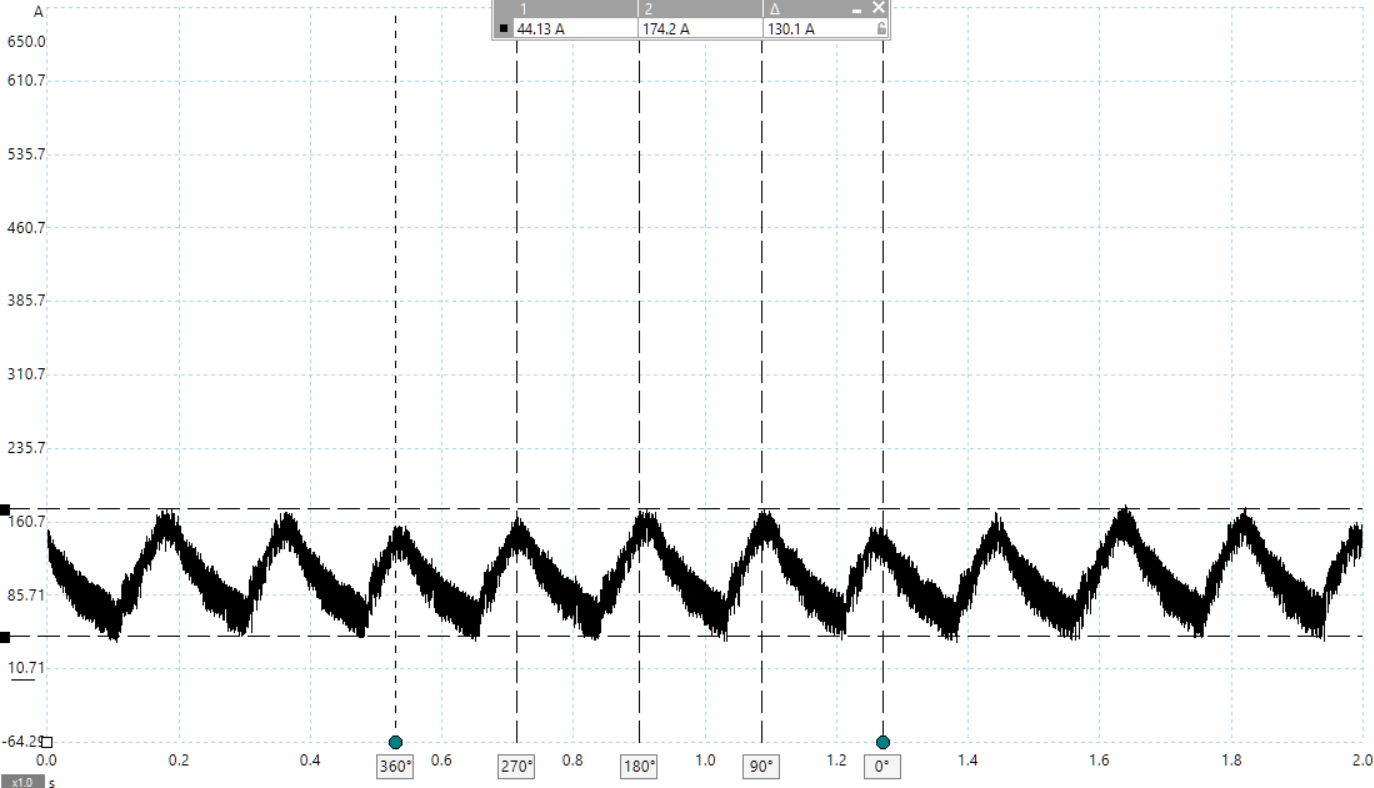
Task: Click the 85.71 vertical axis label
Action: tap(27, 594)
